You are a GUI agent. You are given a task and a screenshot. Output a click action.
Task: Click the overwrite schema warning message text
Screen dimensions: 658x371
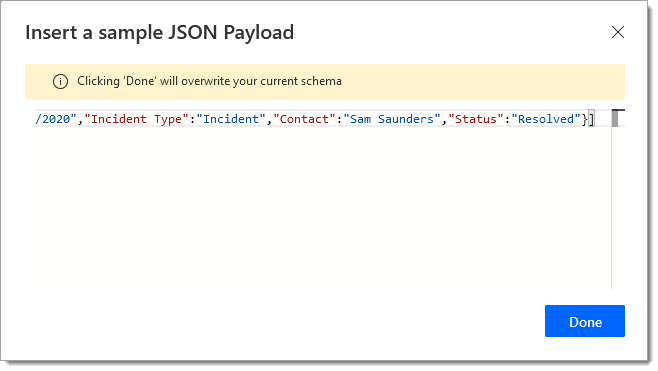coord(209,81)
